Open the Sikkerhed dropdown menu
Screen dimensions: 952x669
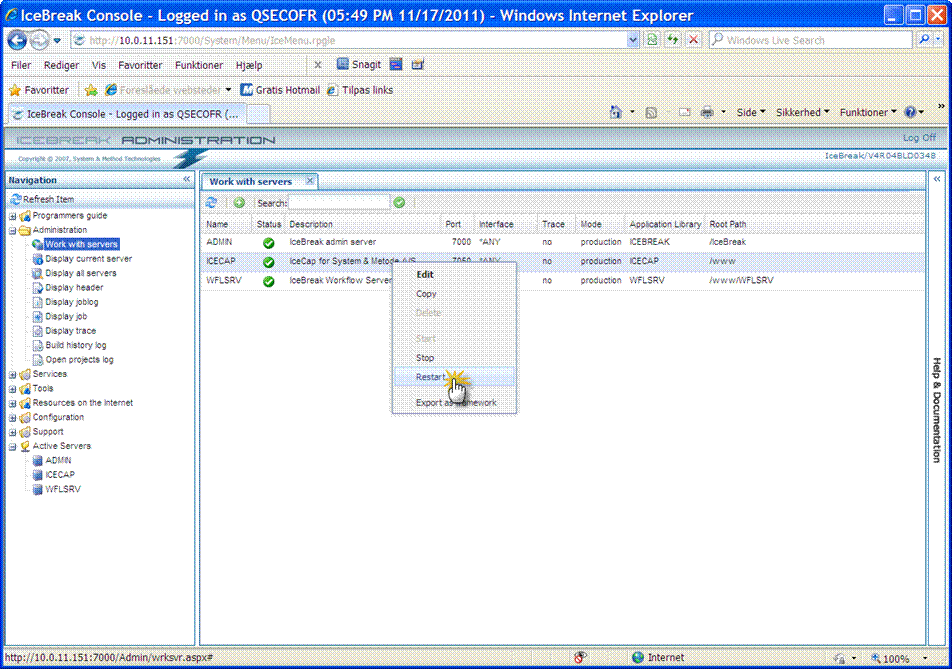(x=803, y=112)
